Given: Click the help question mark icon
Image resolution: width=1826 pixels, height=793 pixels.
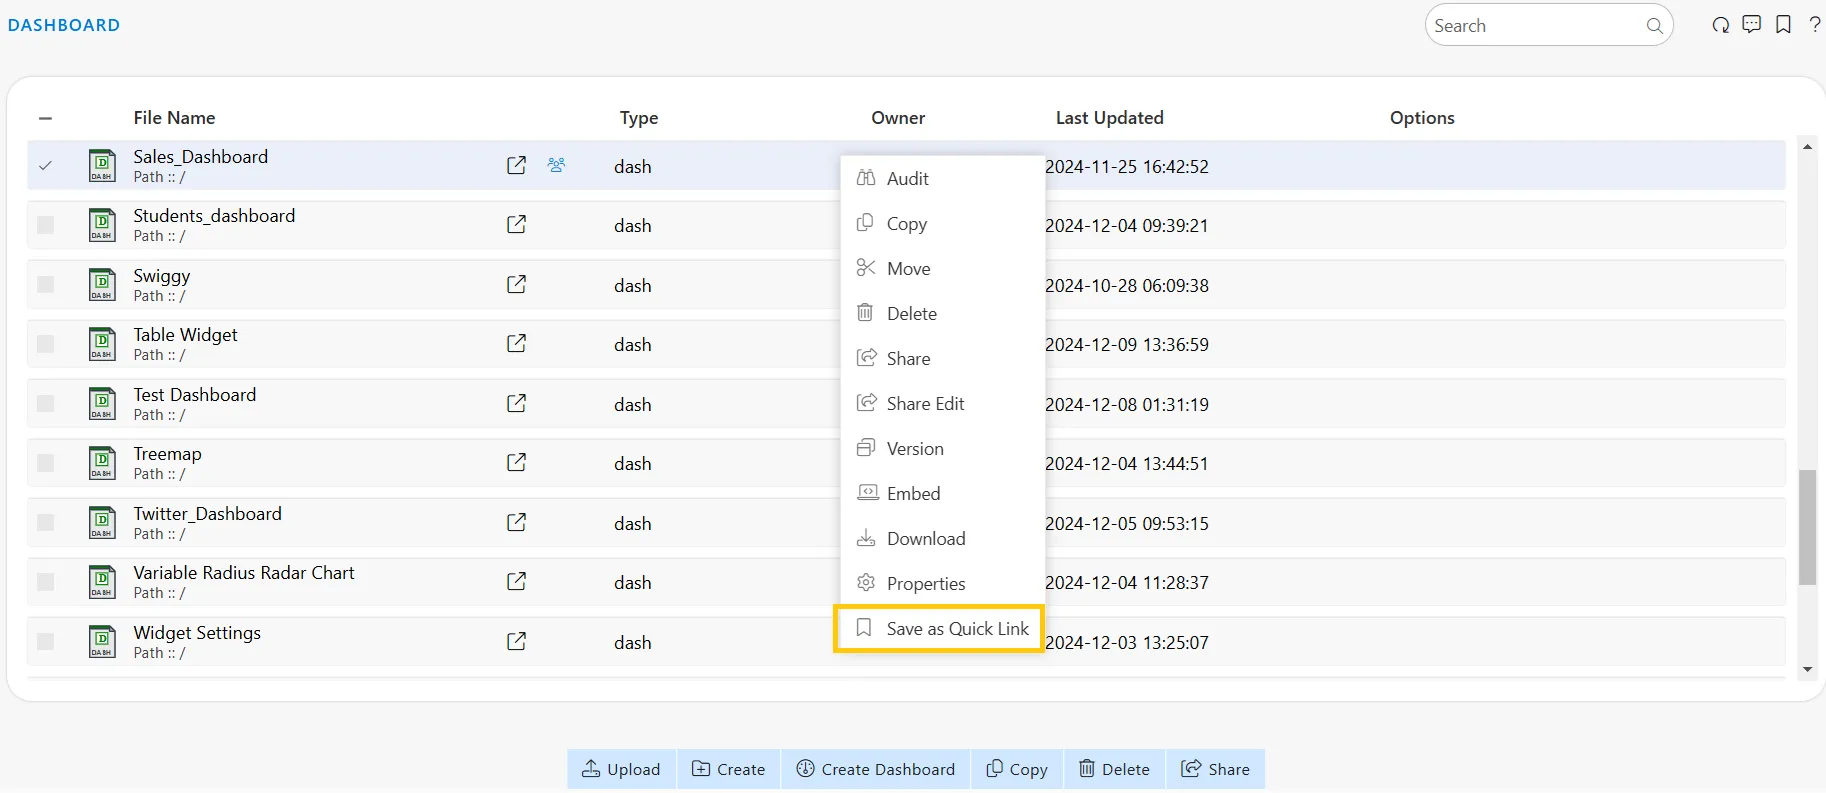Looking at the screenshot, I should coord(1814,25).
